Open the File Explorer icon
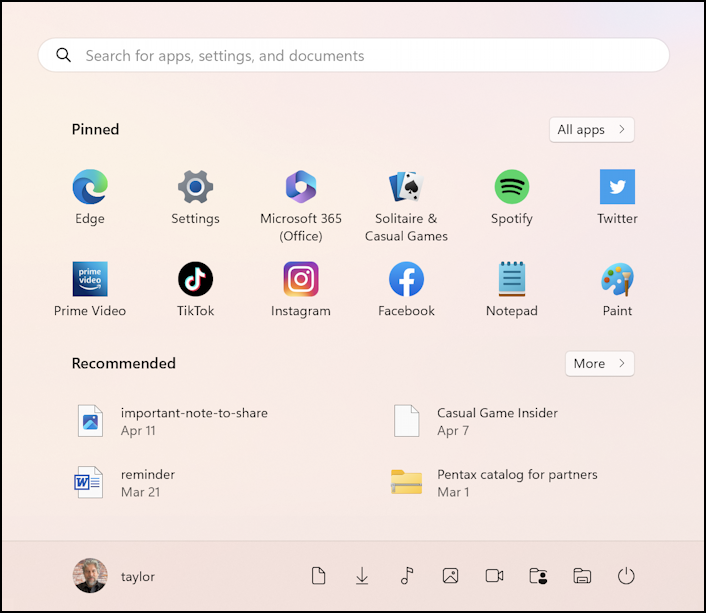 582,576
